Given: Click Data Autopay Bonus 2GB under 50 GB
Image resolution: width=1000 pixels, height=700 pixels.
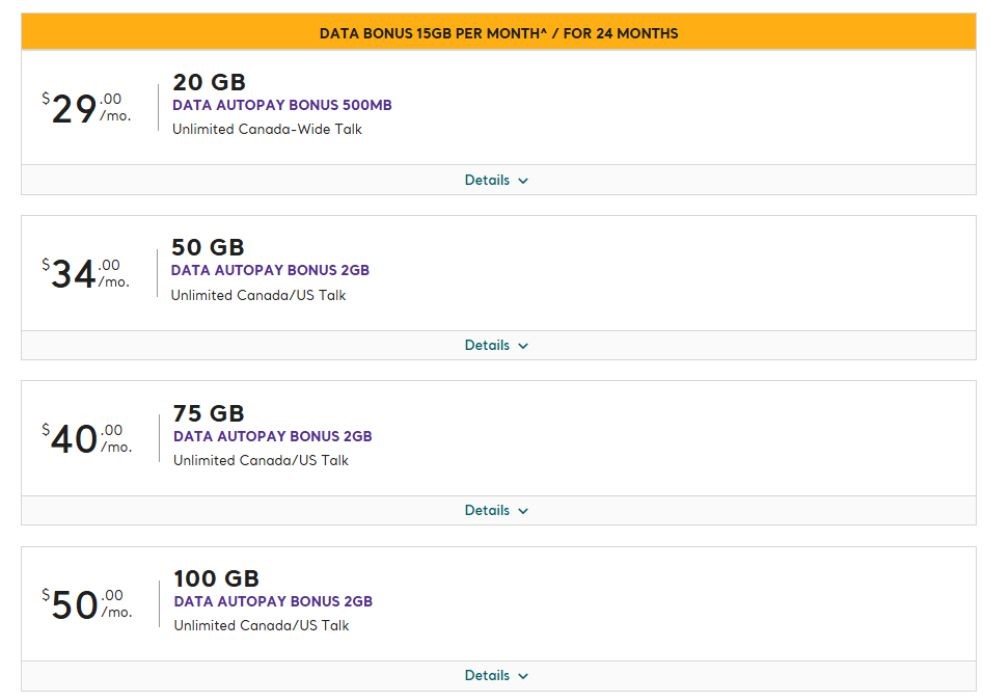Looking at the screenshot, I should pos(270,270).
